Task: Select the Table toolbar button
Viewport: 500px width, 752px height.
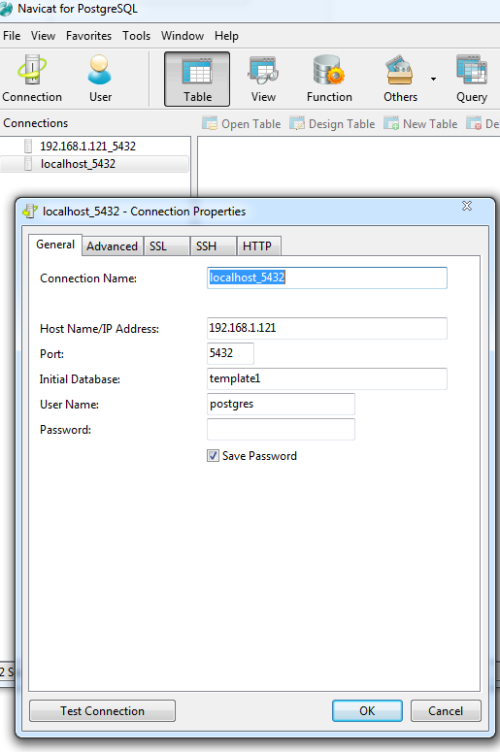Action: tap(197, 79)
